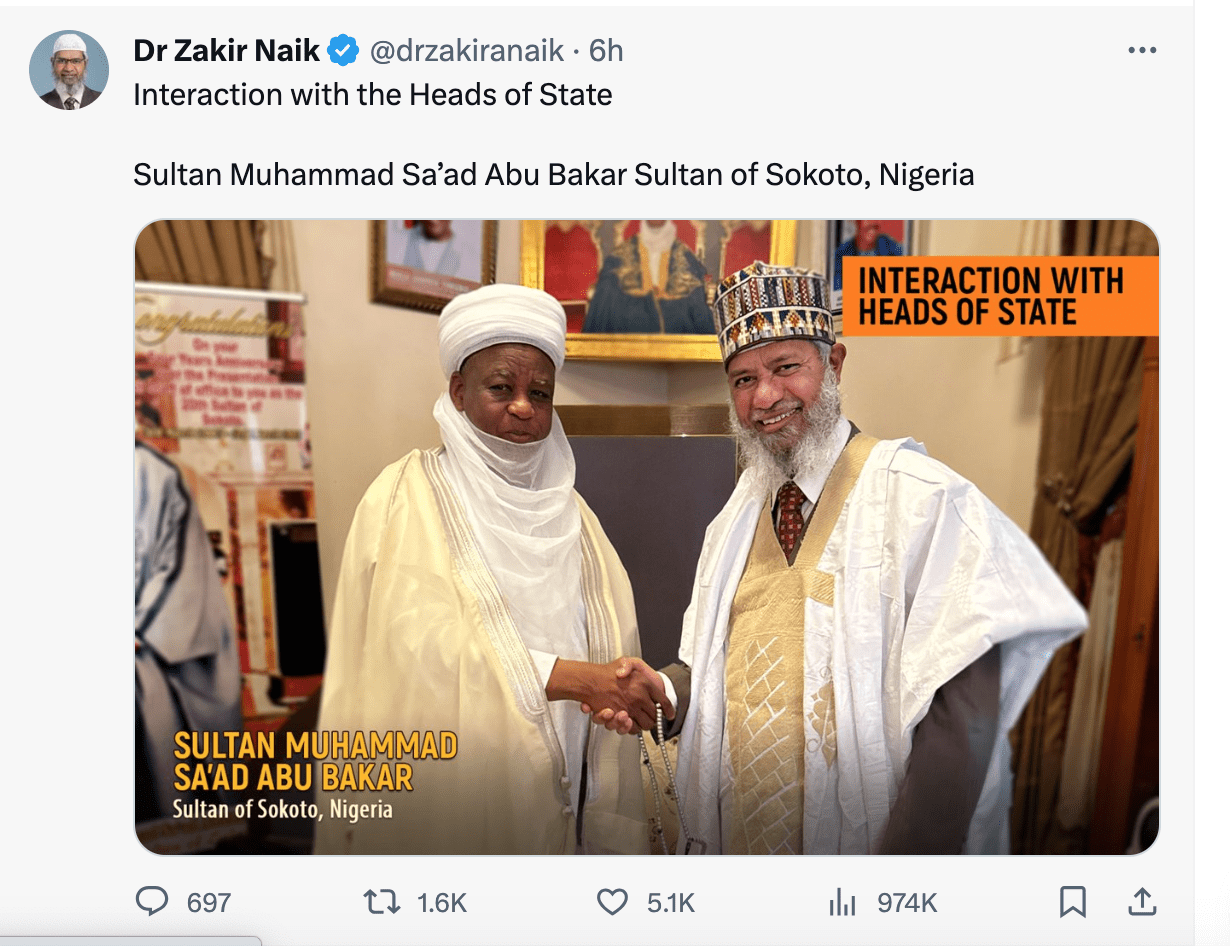Open Dr Zakir Naik's profile avatar

(69, 70)
